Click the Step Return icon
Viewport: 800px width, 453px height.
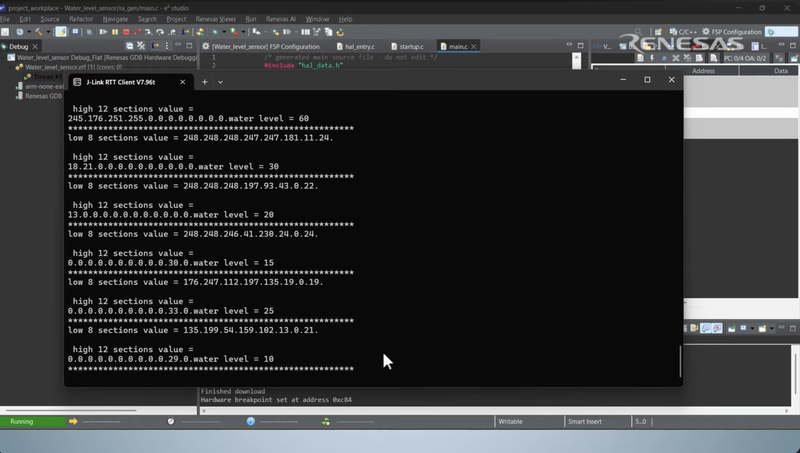click(x=172, y=32)
